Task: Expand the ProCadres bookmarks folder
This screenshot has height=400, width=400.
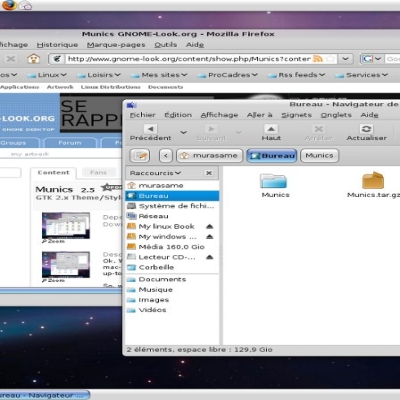Action: tap(228, 75)
